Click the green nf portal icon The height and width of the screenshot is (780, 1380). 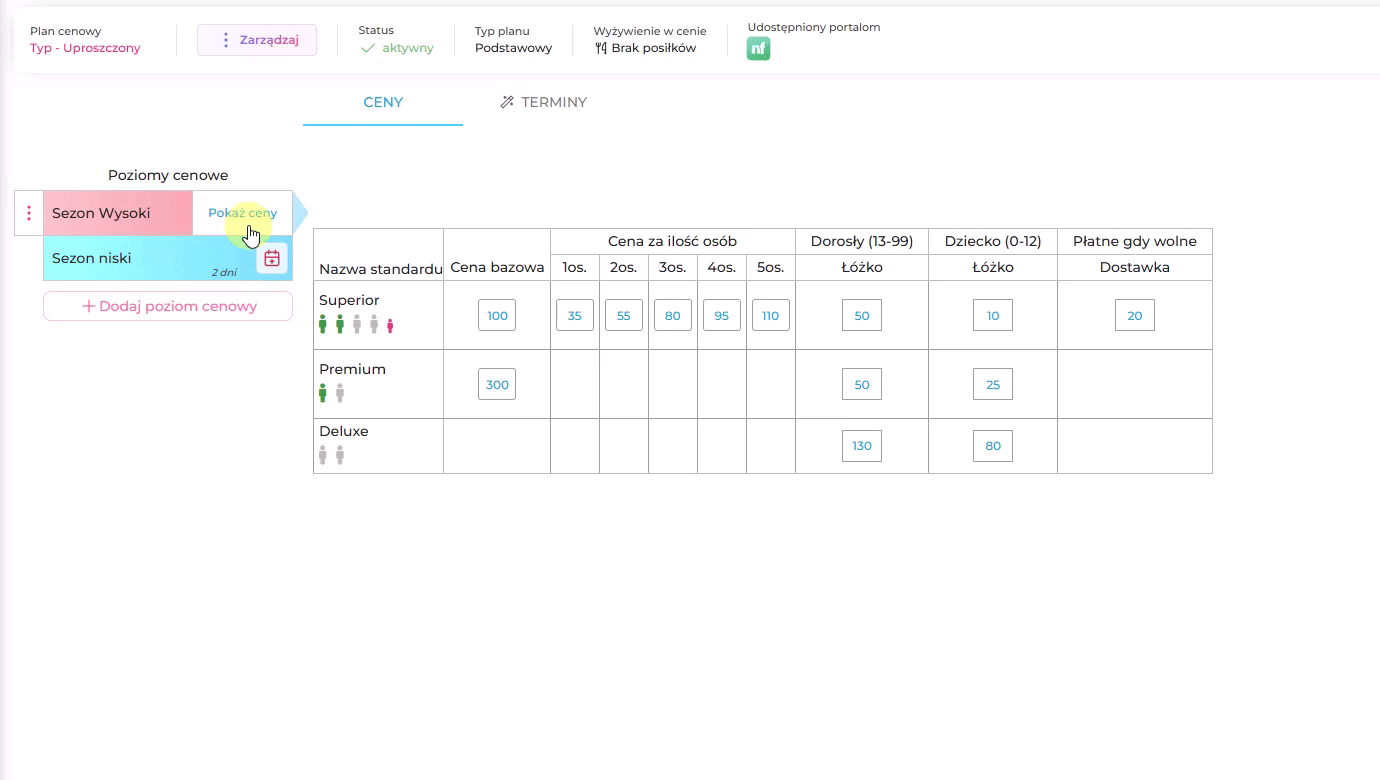[758, 48]
